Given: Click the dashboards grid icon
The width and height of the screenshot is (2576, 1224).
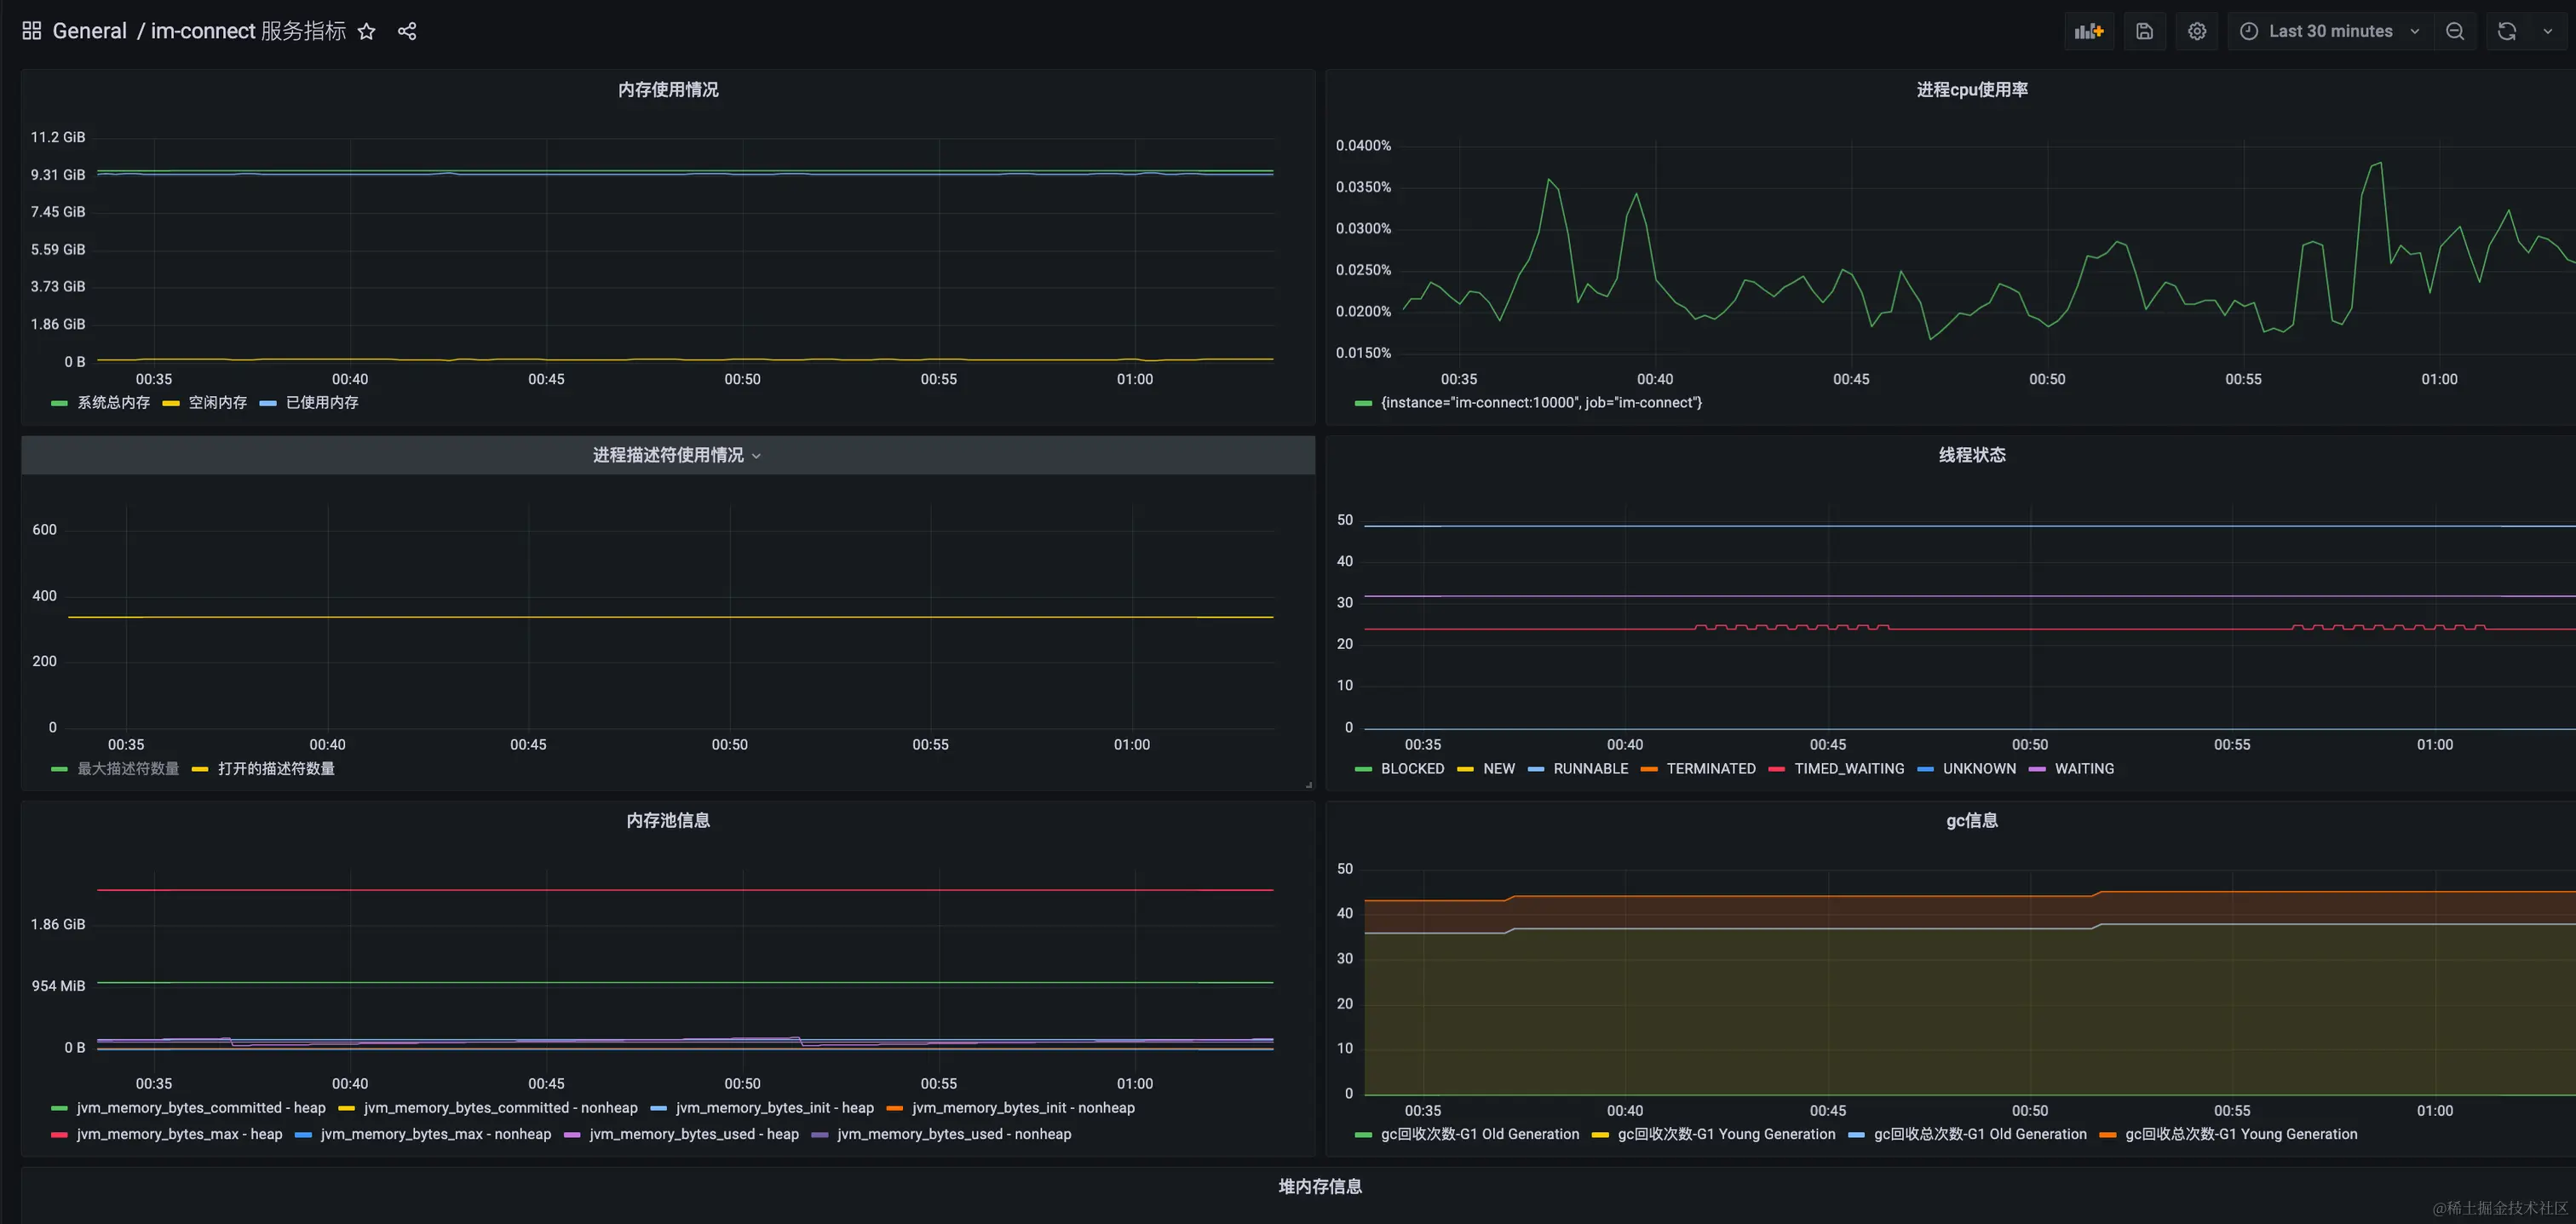Looking at the screenshot, I should pos(31,31).
